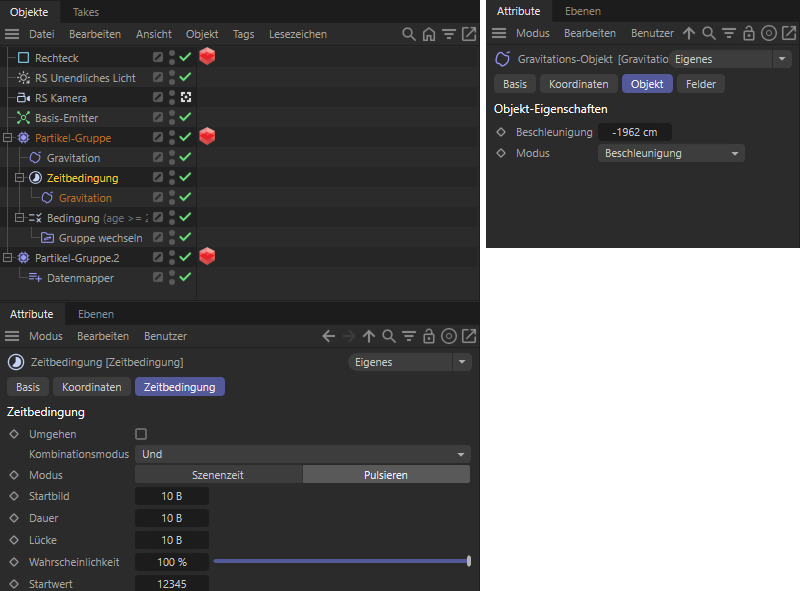Click the RS Kamera object icon
This screenshot has width=800, height=591.
pos(23,97)
